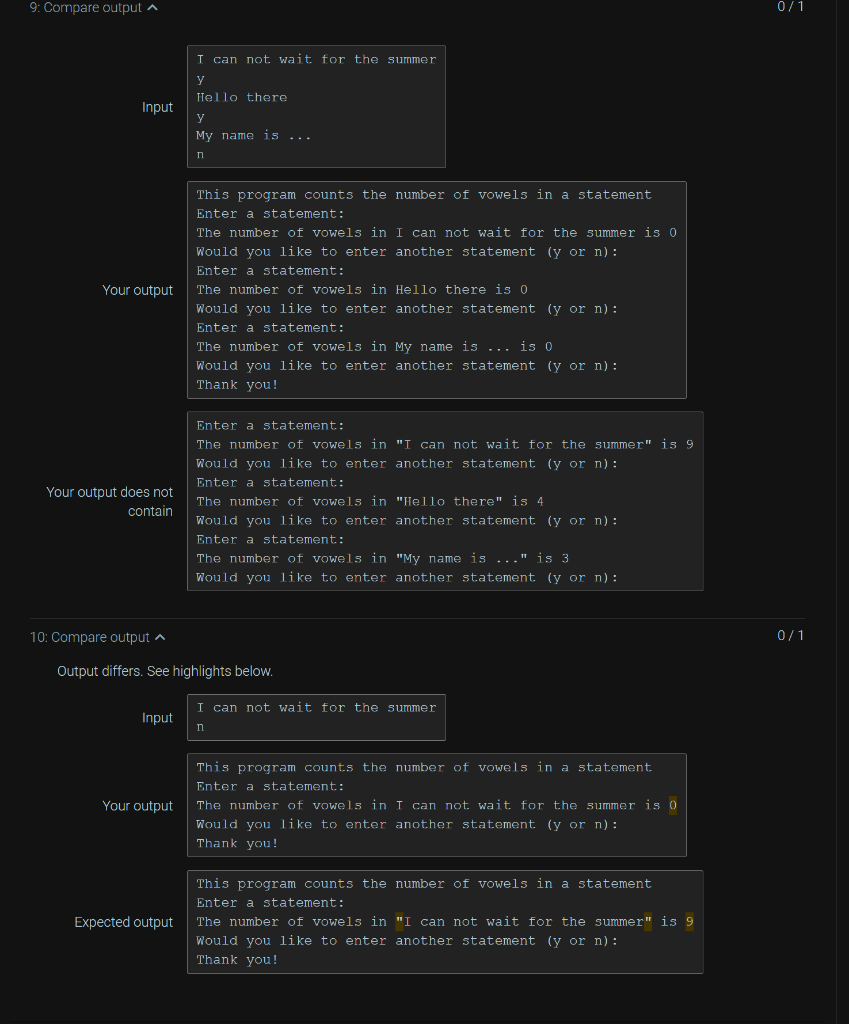Click the test 9 input box

point(316,106)
